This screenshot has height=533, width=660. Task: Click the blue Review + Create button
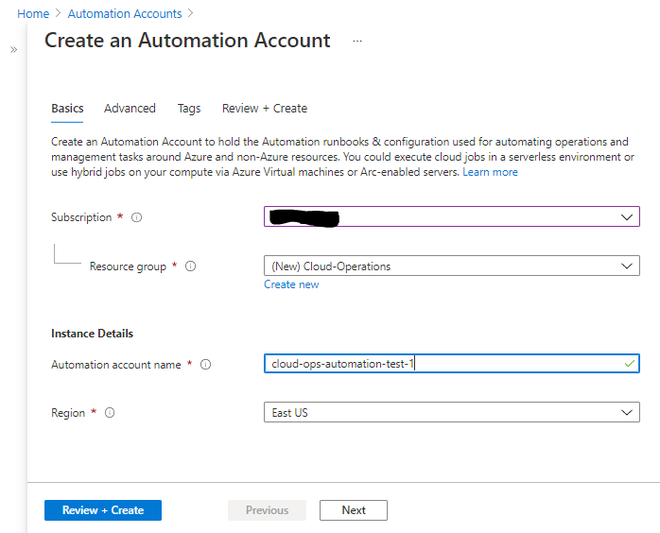tap(103, 510)
